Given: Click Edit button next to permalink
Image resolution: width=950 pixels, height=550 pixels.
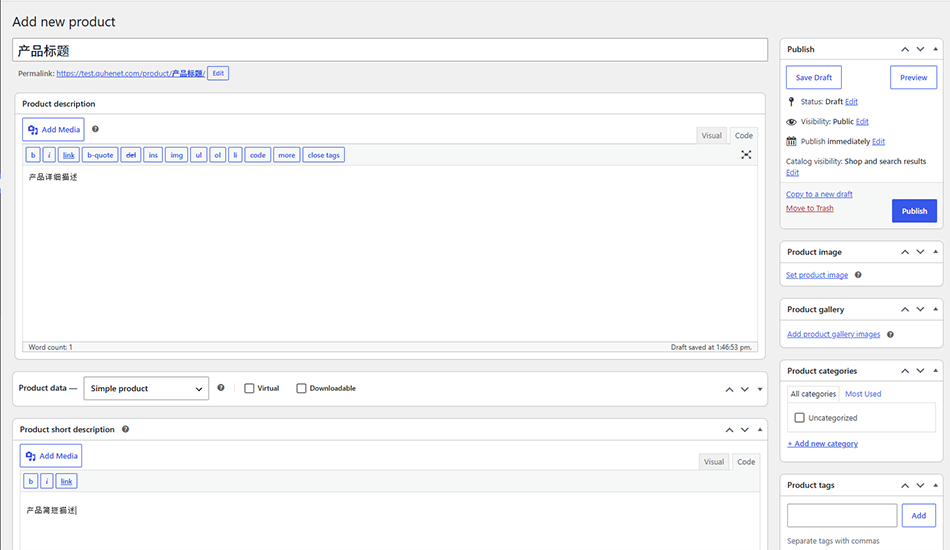Looking at the screenshot, I should (x=218, y=73).
